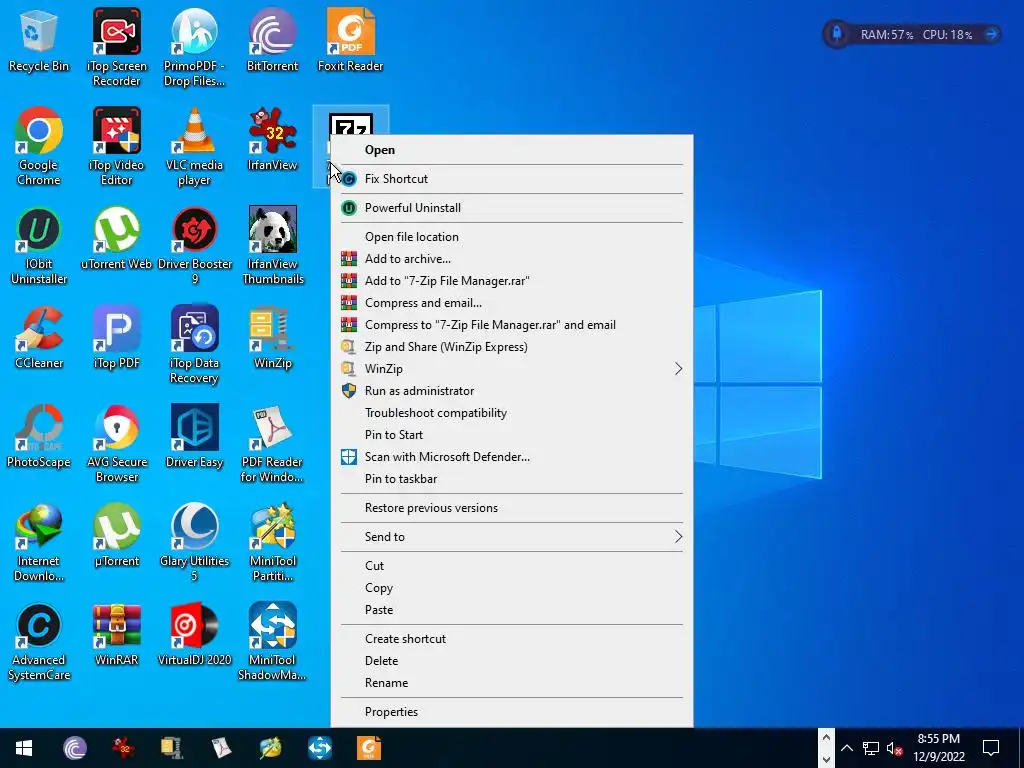This screenshot has width=1024, height=768.
Task: Select the Driver Booster 9 desktop icon
Action: pos(194,246)
